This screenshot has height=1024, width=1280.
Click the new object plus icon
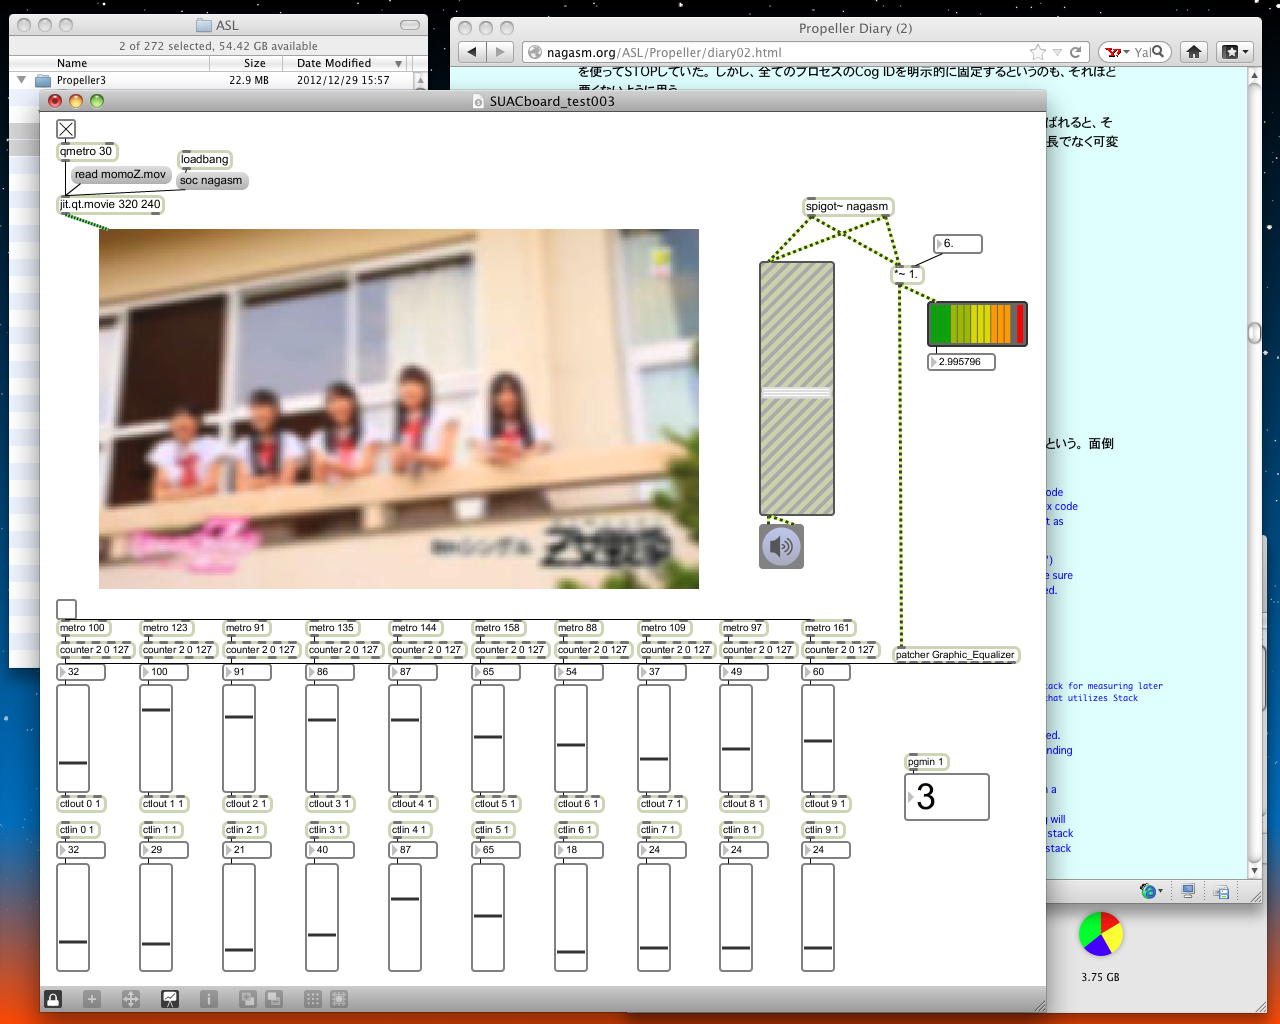click(x=91, y=998)
